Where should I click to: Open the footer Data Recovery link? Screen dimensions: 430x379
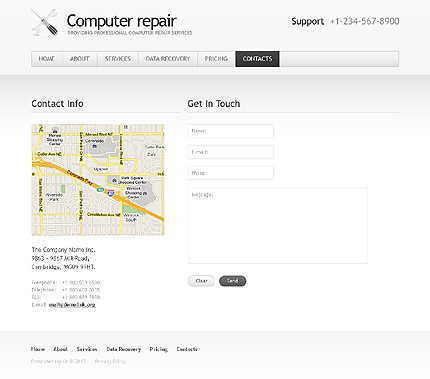124,349
